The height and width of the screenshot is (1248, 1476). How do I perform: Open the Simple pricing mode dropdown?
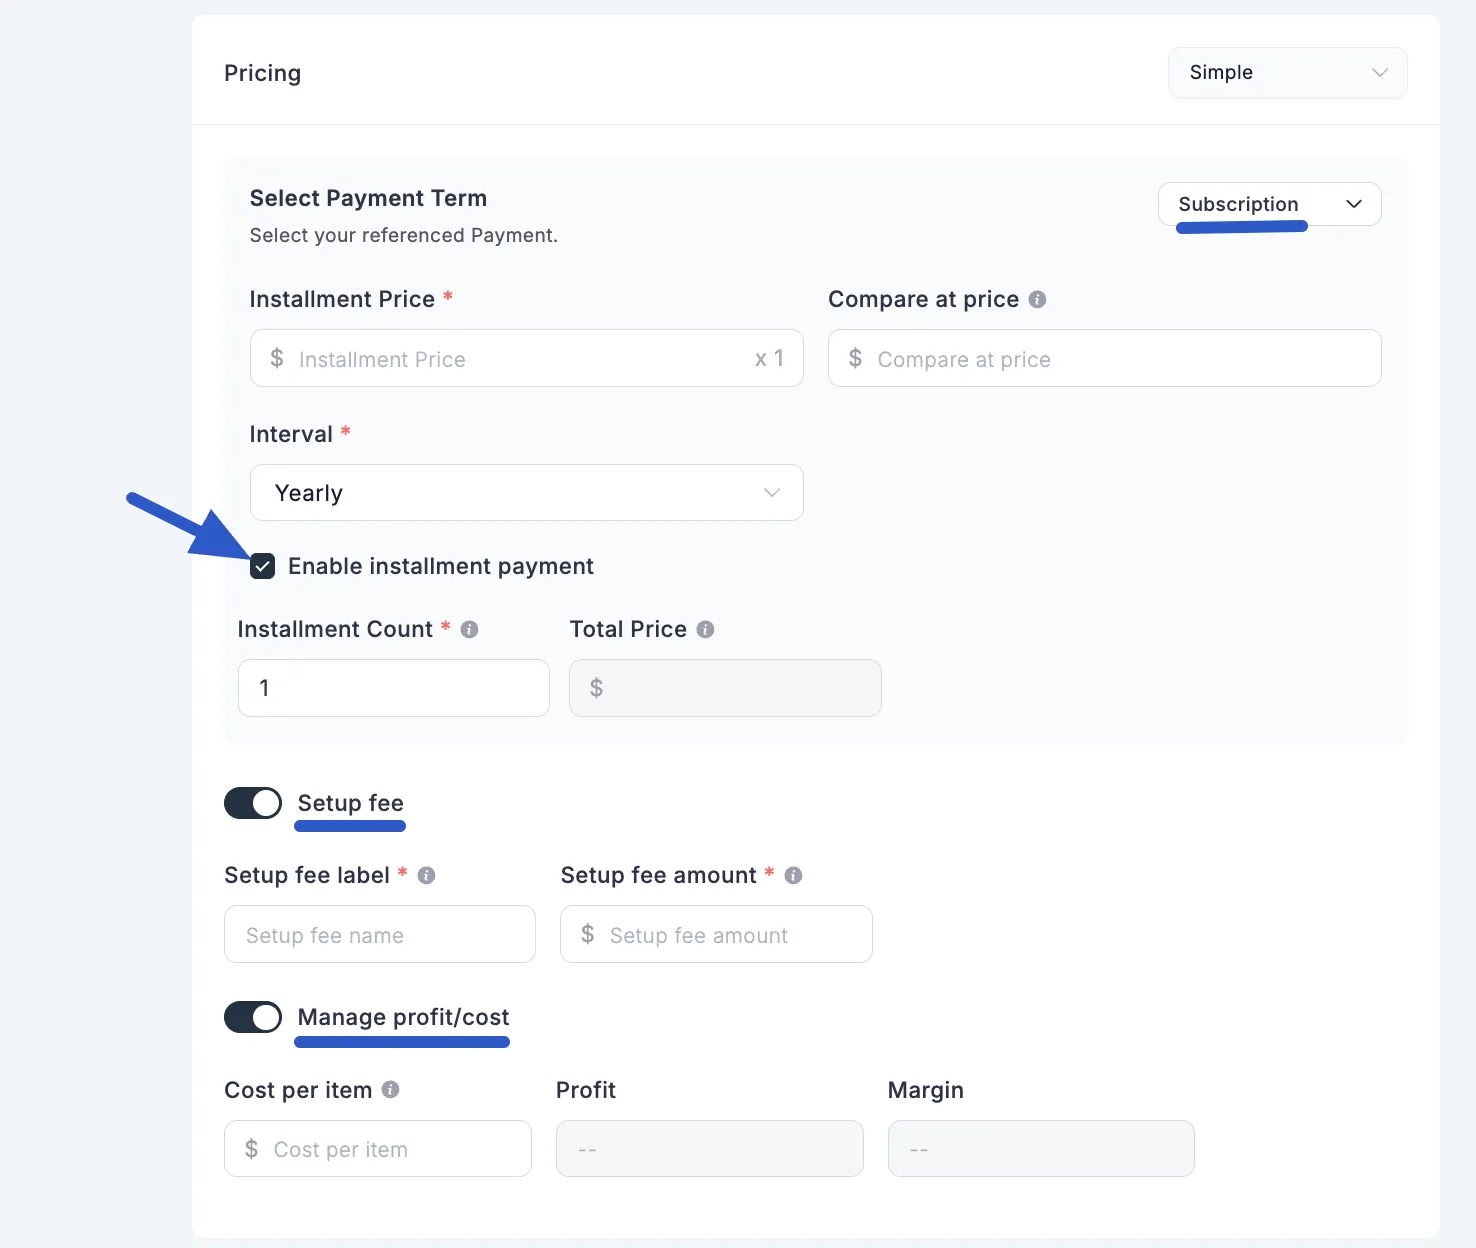(1287, 72)
